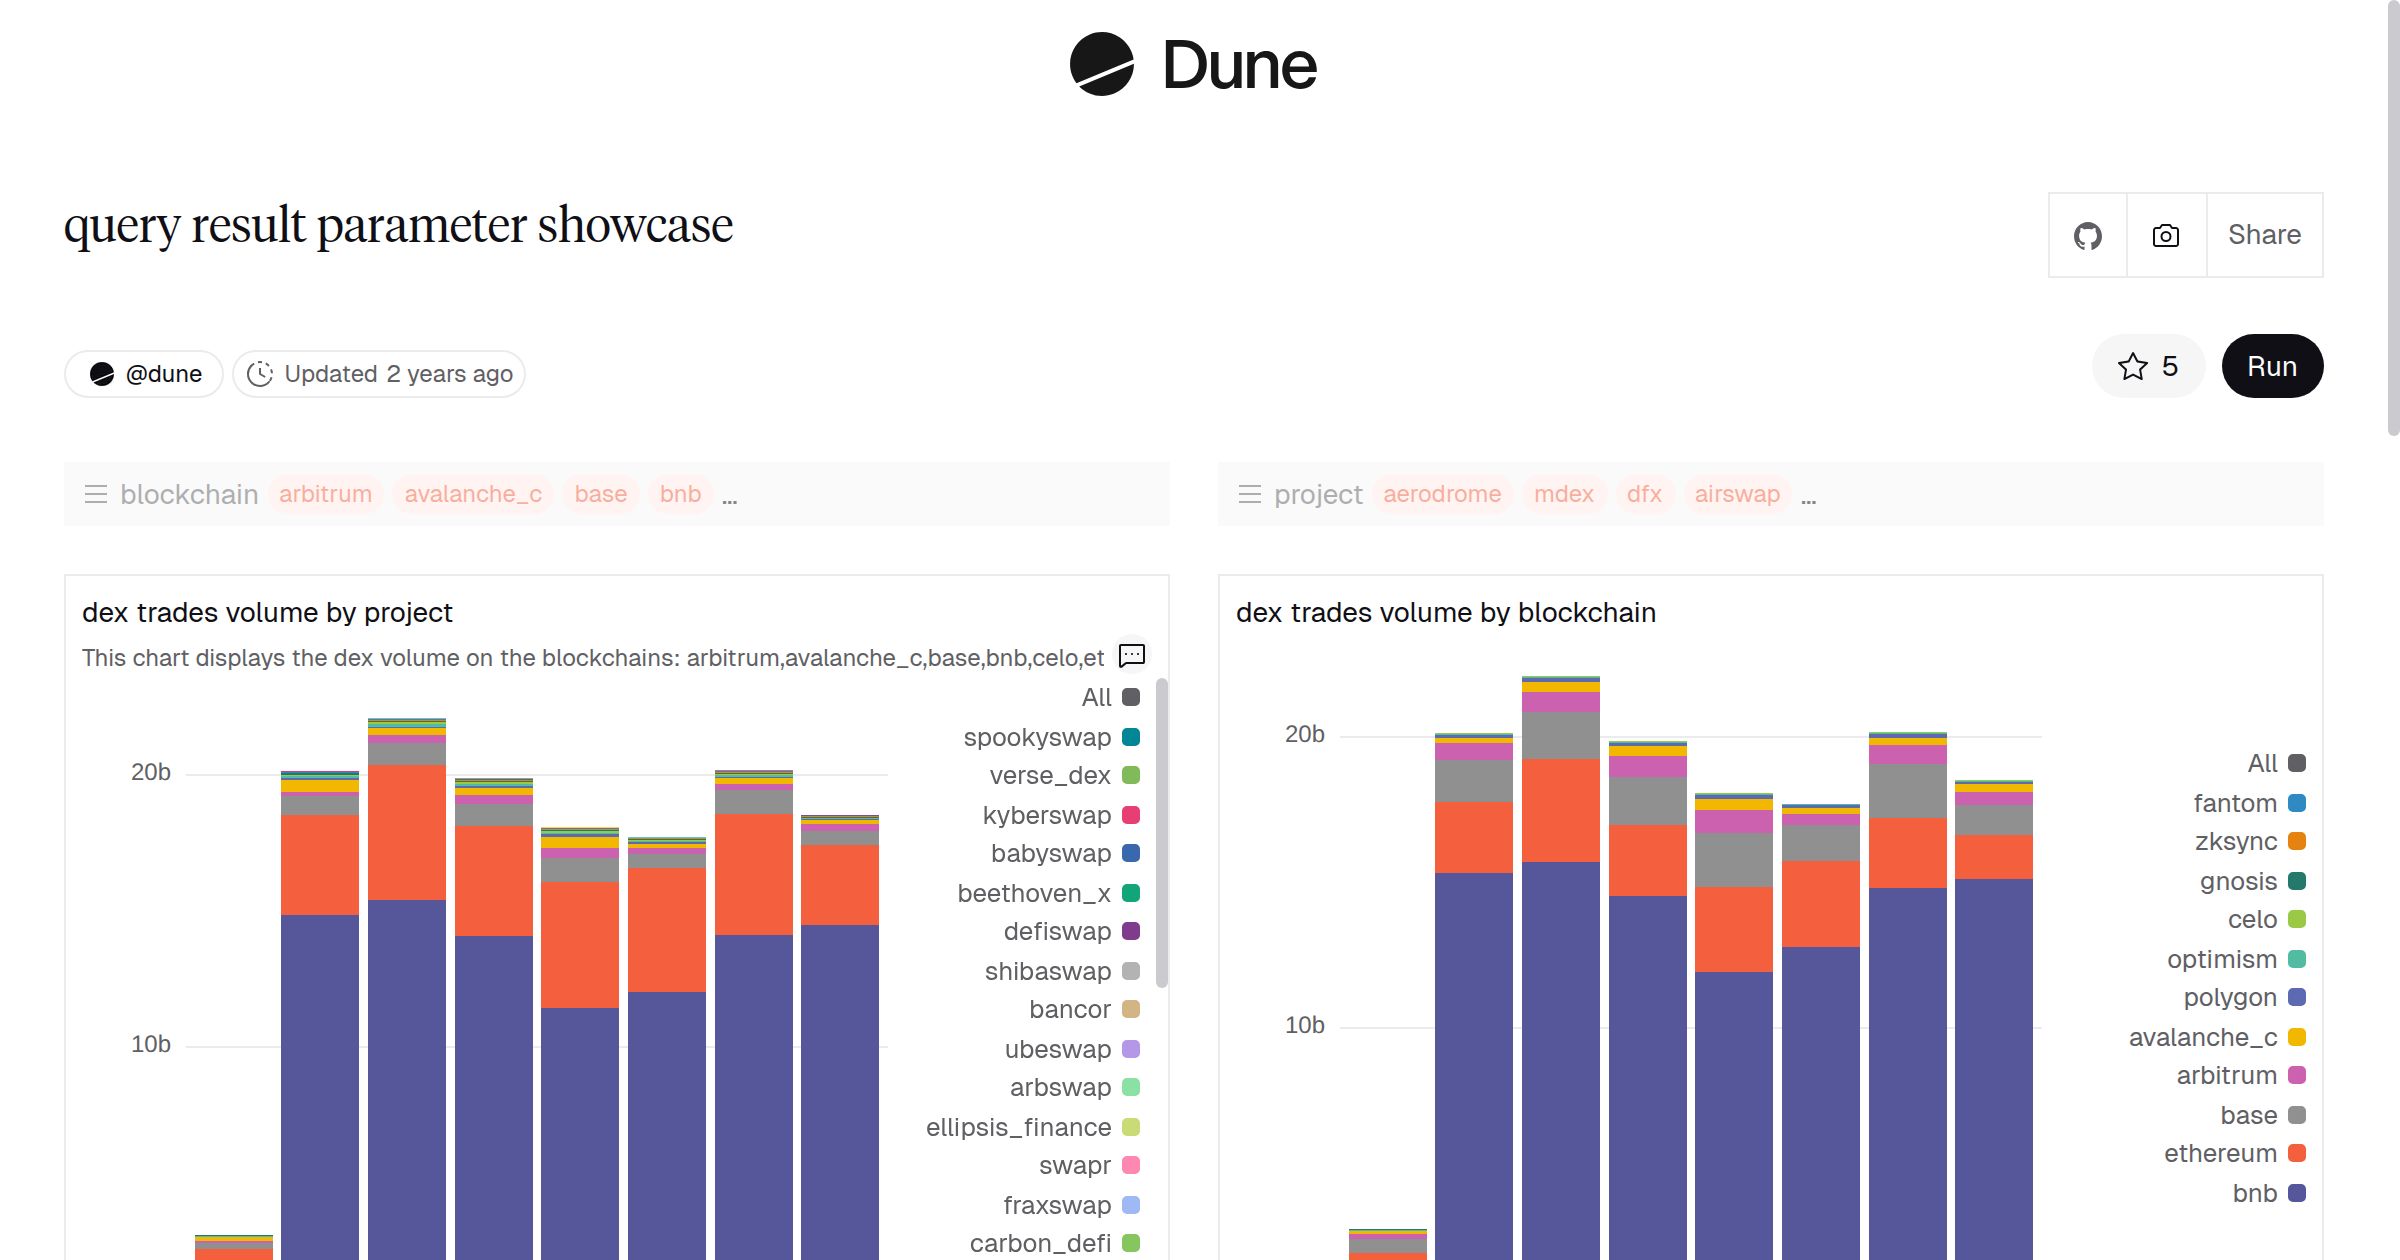Click the camera screenshot icon
The image size is (2400, 1260).
[x=2165, y=234]
